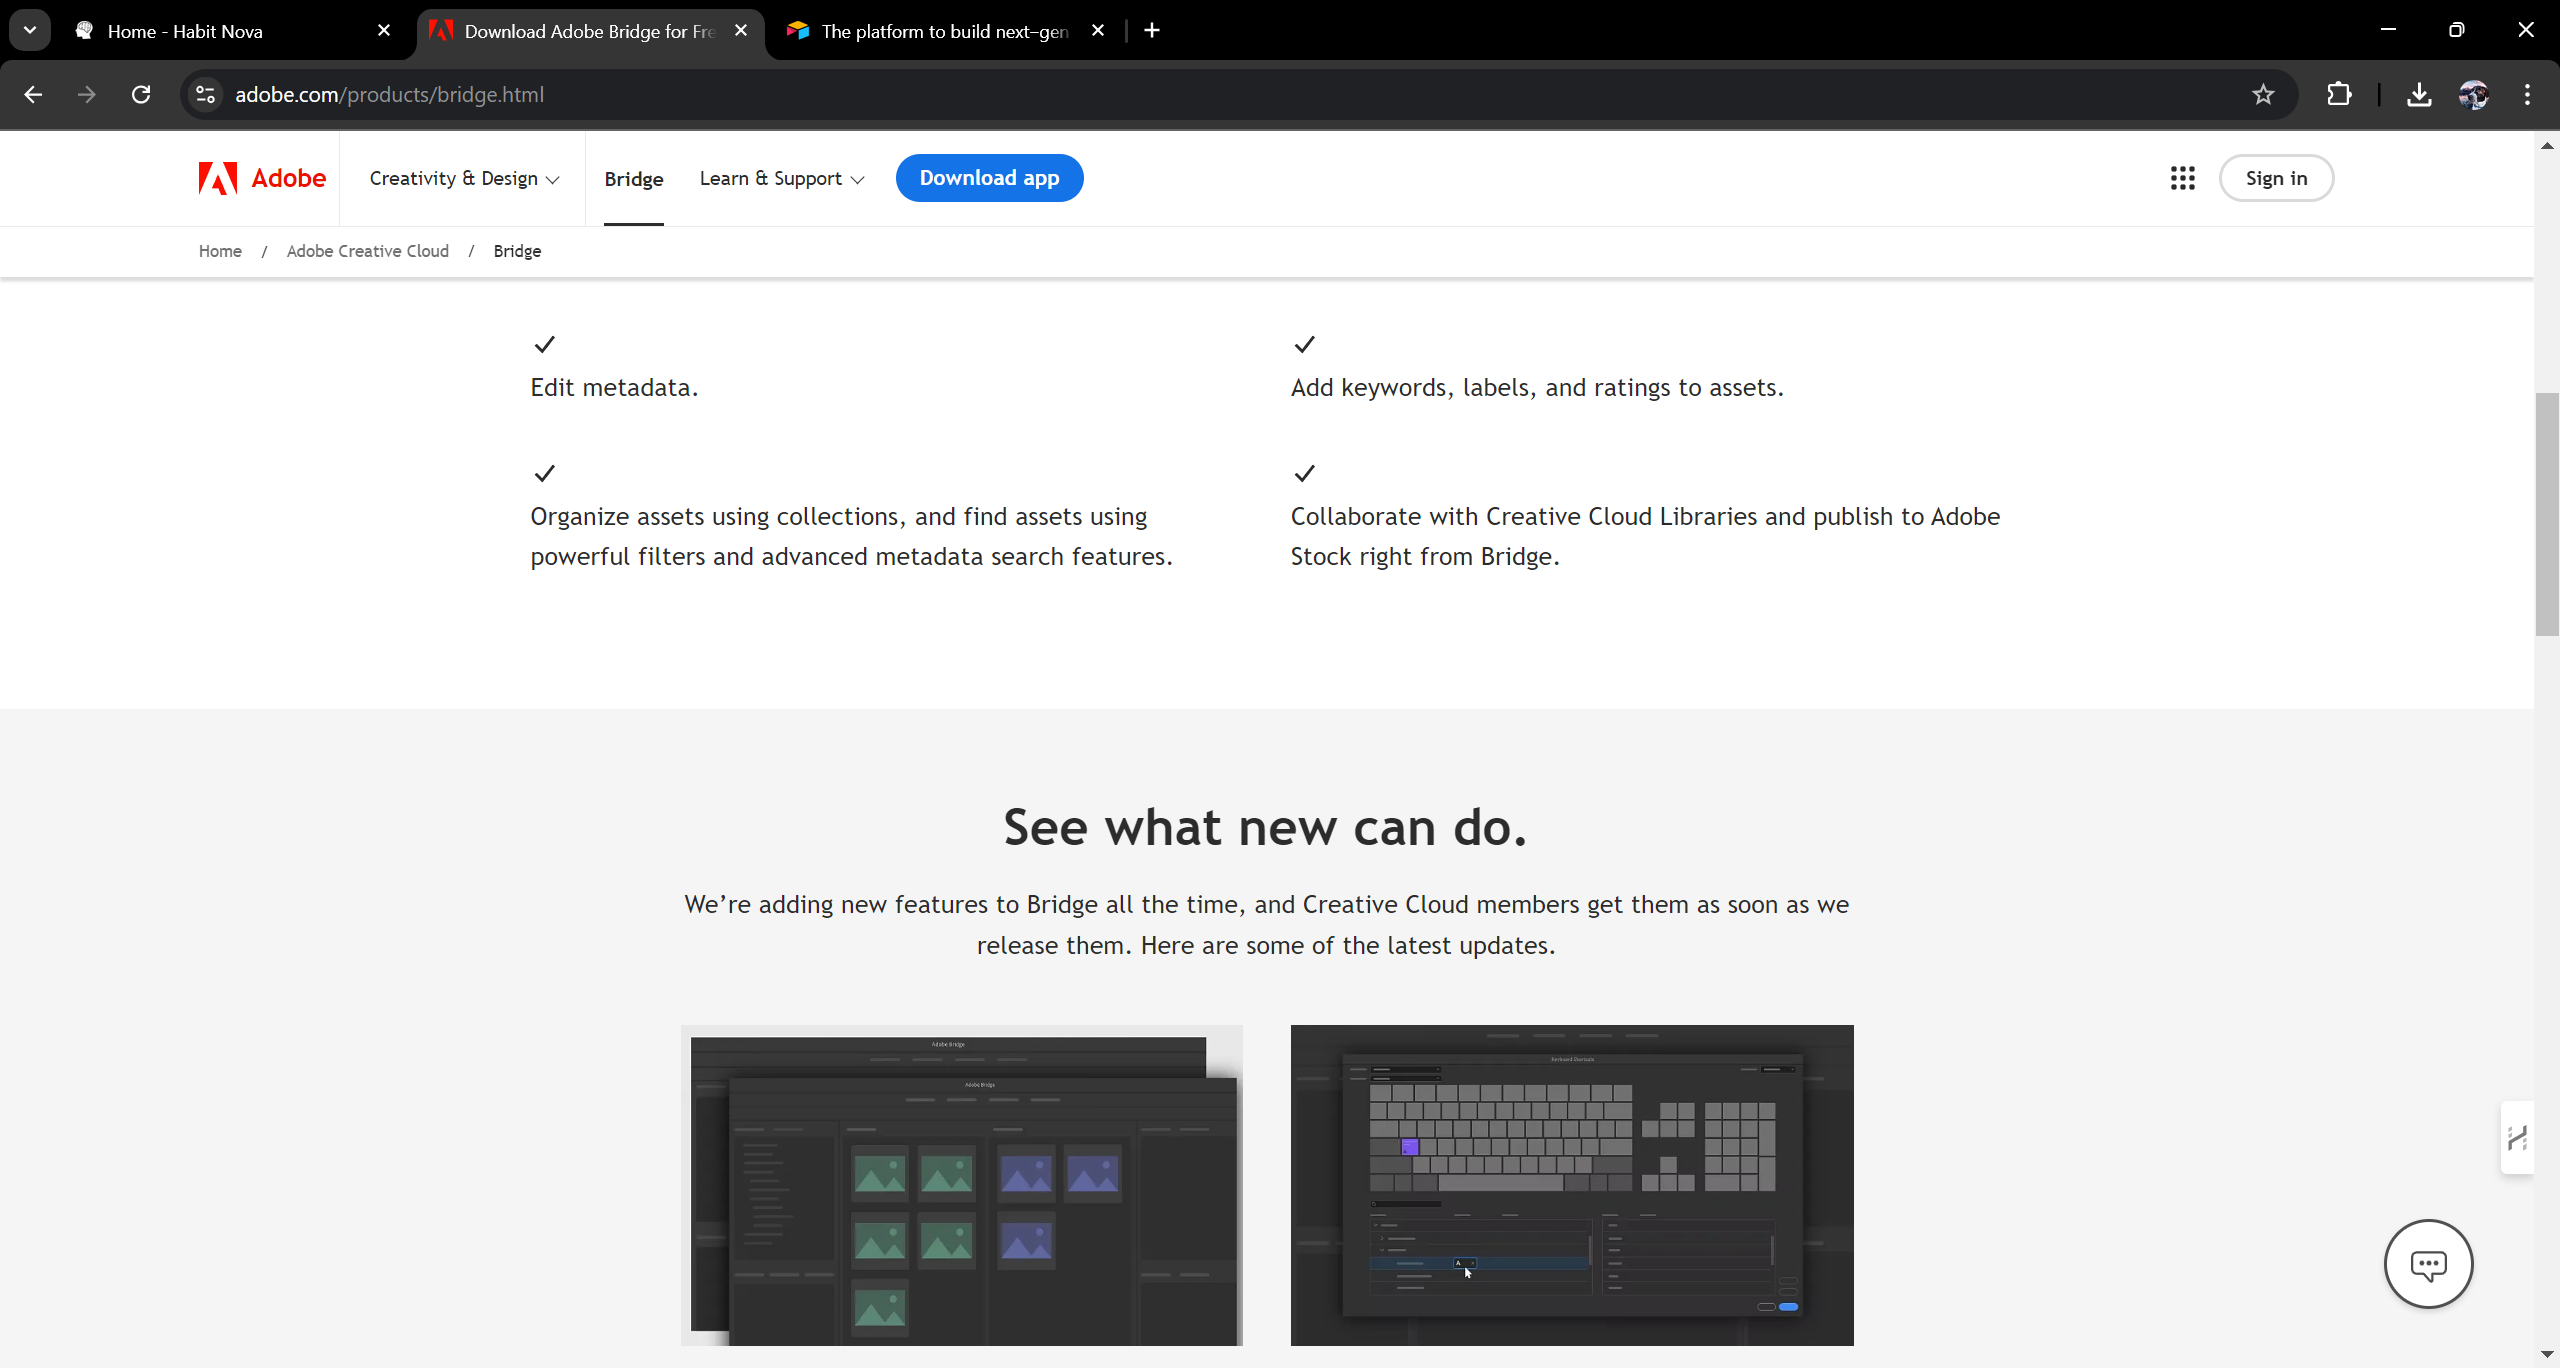Open the Bridge window workspace thumbnail

(x=962, y=1185)
